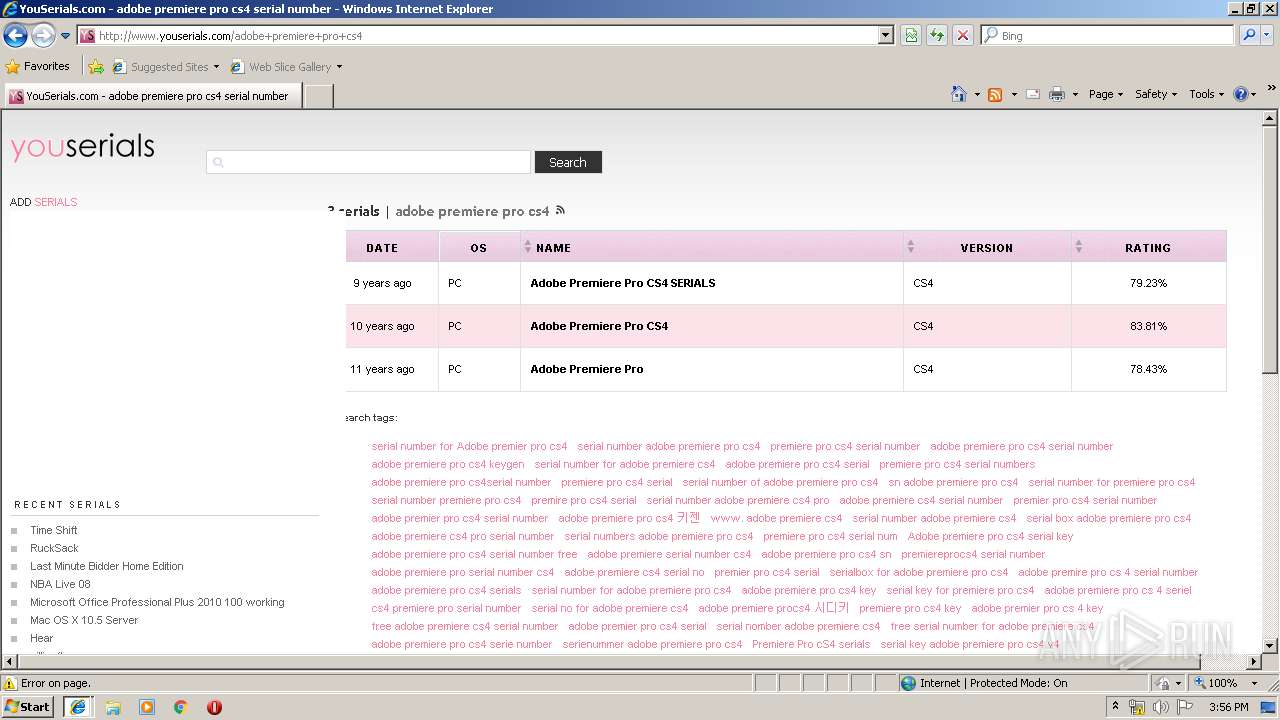Open the Print options dropdown arrow
Image resolution: width=1280 pixels, height=720 pixels.
point(1075,94)
